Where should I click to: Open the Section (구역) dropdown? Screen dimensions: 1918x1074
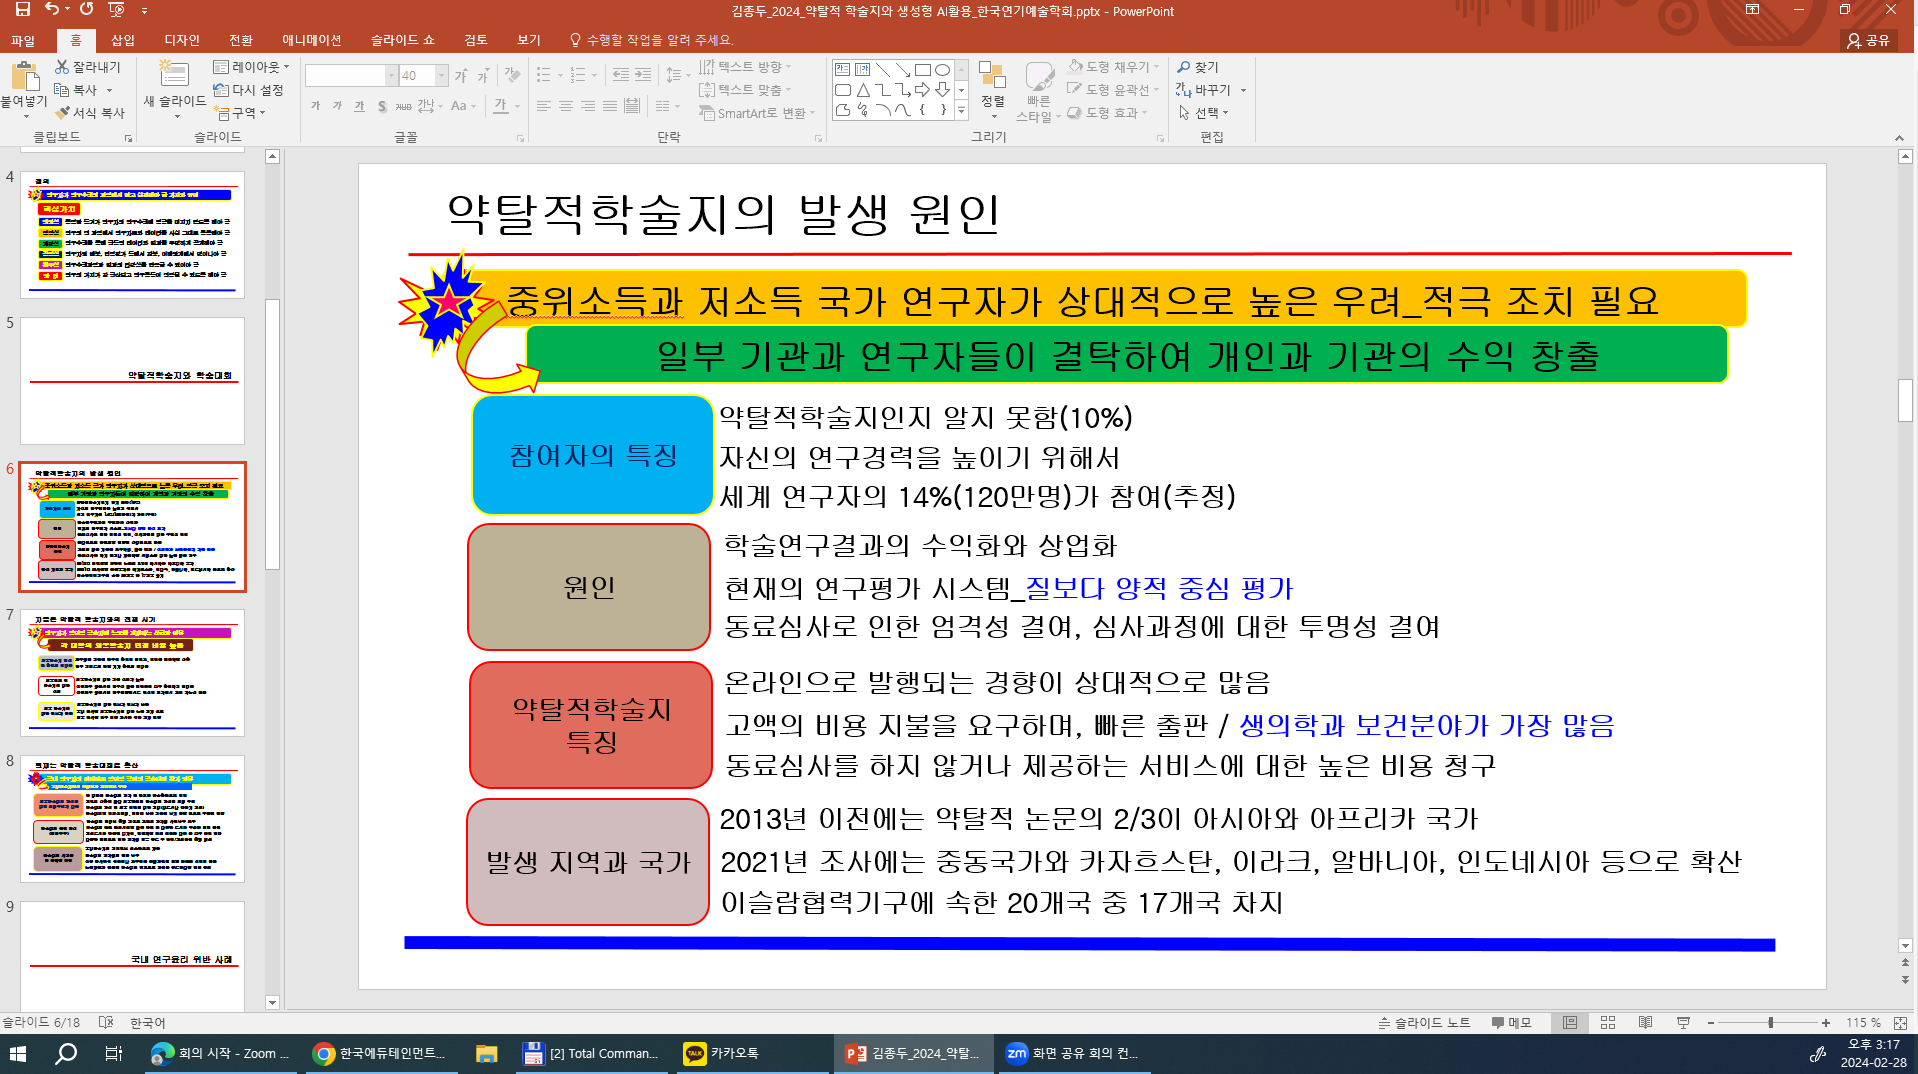click(x=240, y=113)
